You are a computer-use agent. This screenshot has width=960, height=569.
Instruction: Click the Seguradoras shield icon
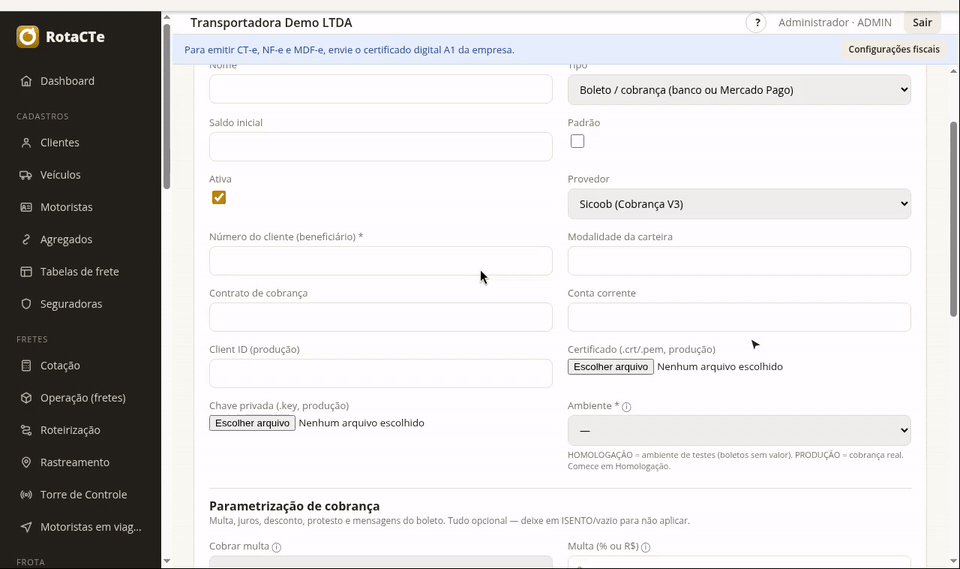[x=26, y=304]
